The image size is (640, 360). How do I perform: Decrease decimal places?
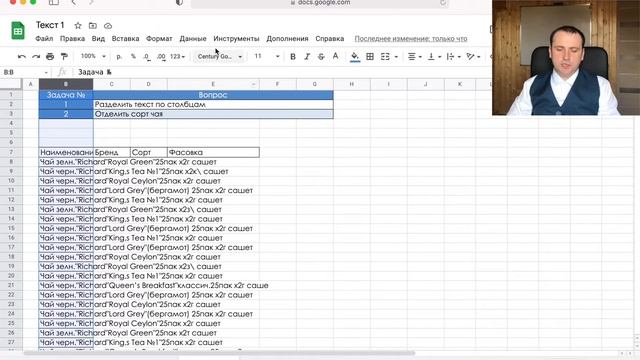[x=147, y=56]
